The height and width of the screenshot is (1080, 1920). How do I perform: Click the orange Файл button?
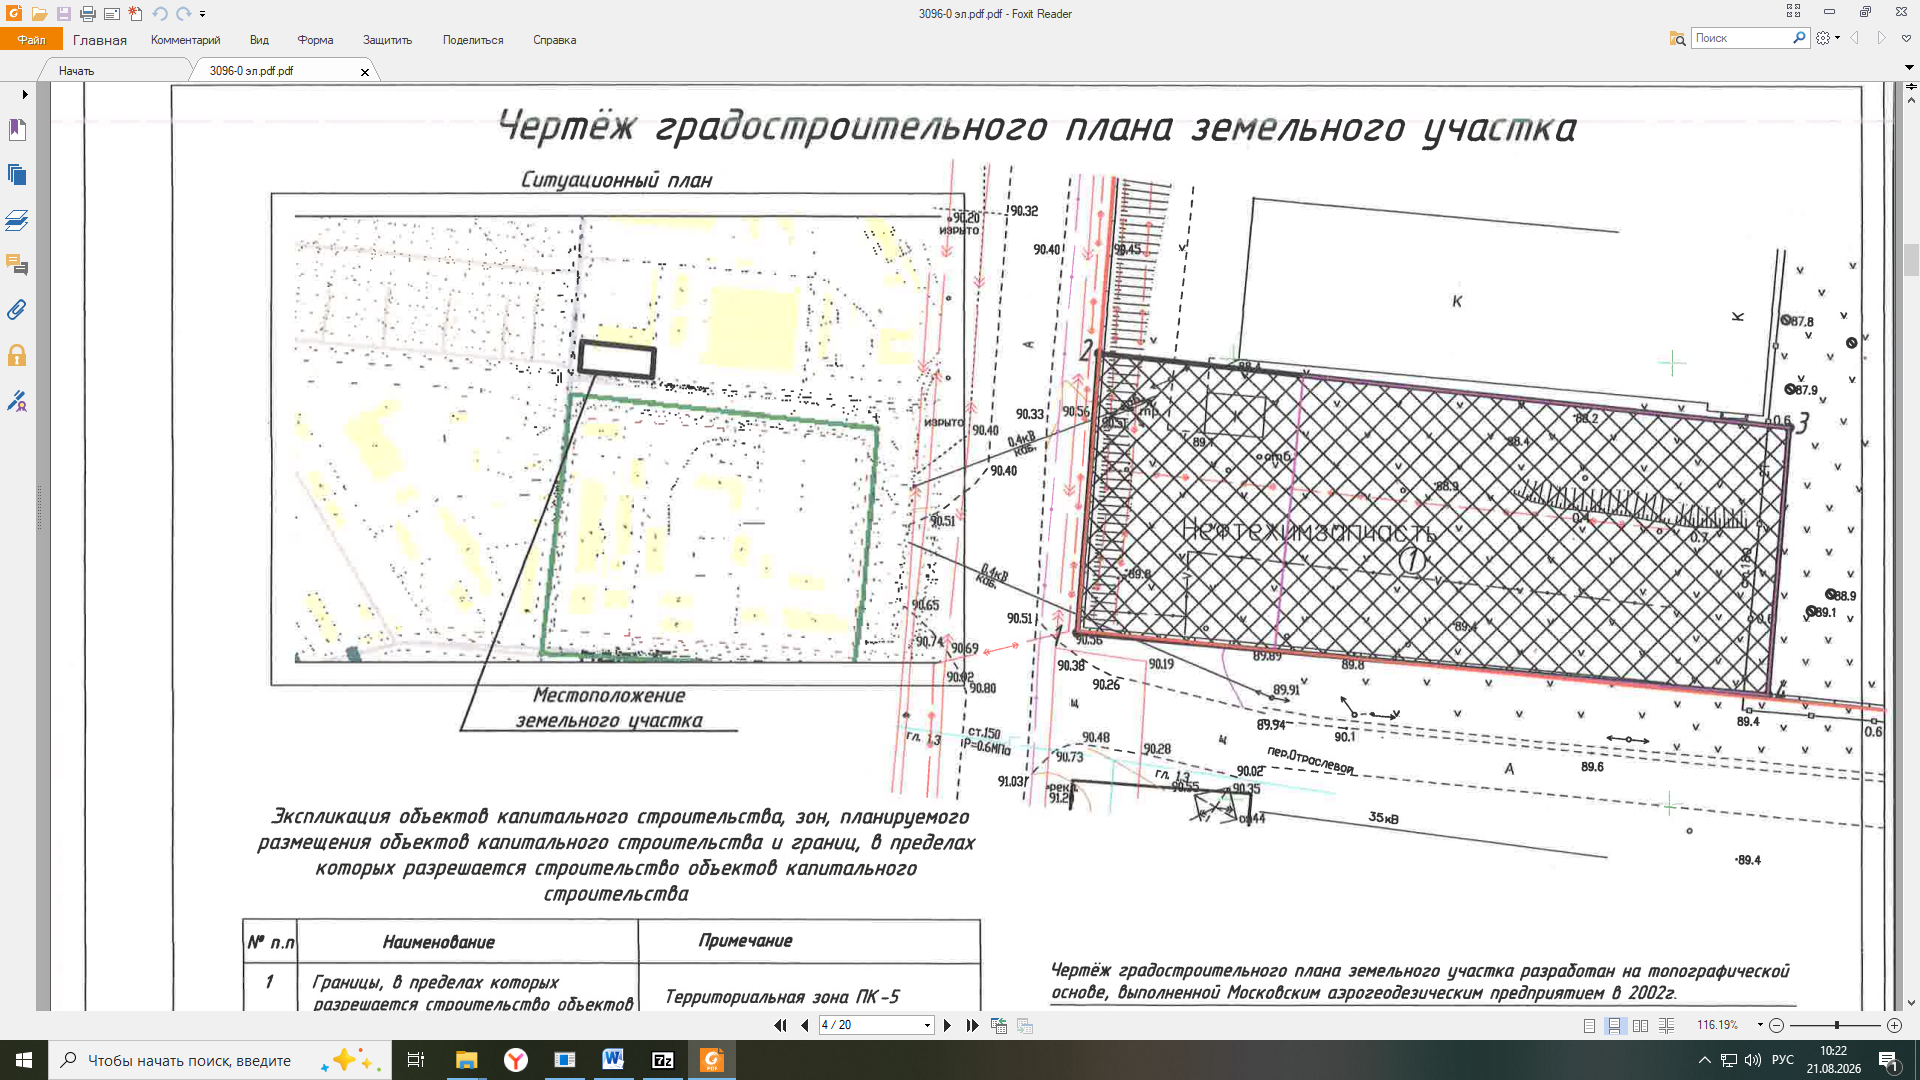(x=31, y=40)
